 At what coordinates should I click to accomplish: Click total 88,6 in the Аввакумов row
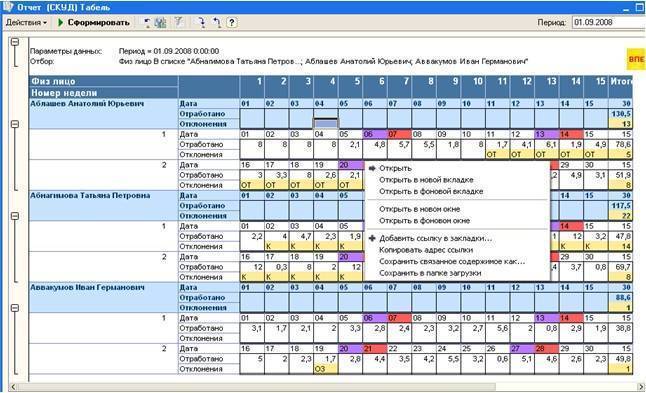pos(621,297)
